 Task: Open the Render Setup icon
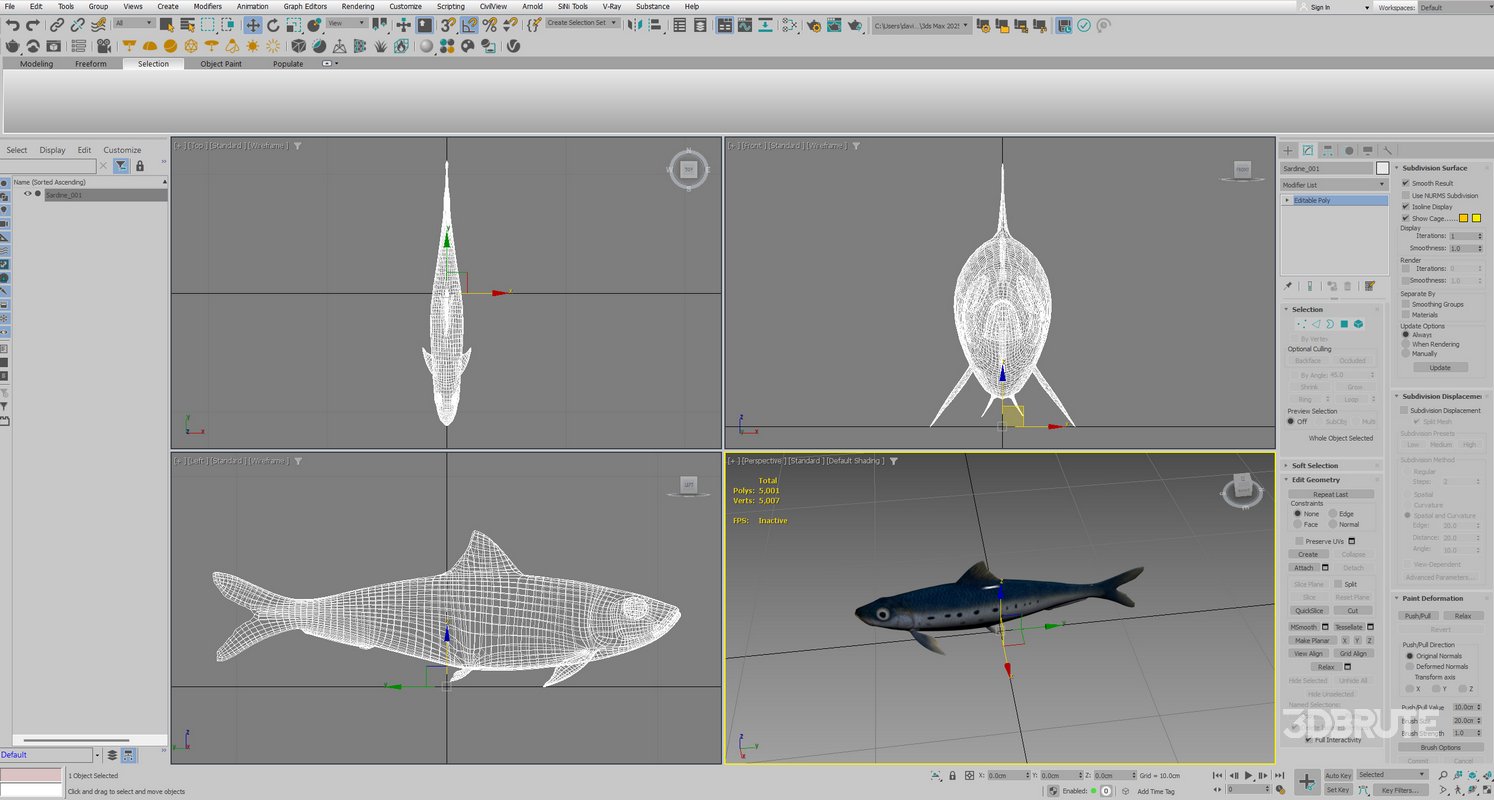coord(816,24)
